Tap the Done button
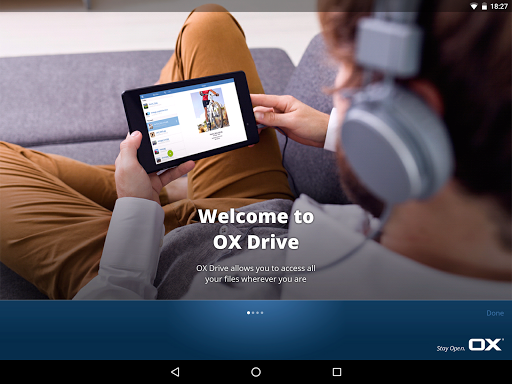 495,313
